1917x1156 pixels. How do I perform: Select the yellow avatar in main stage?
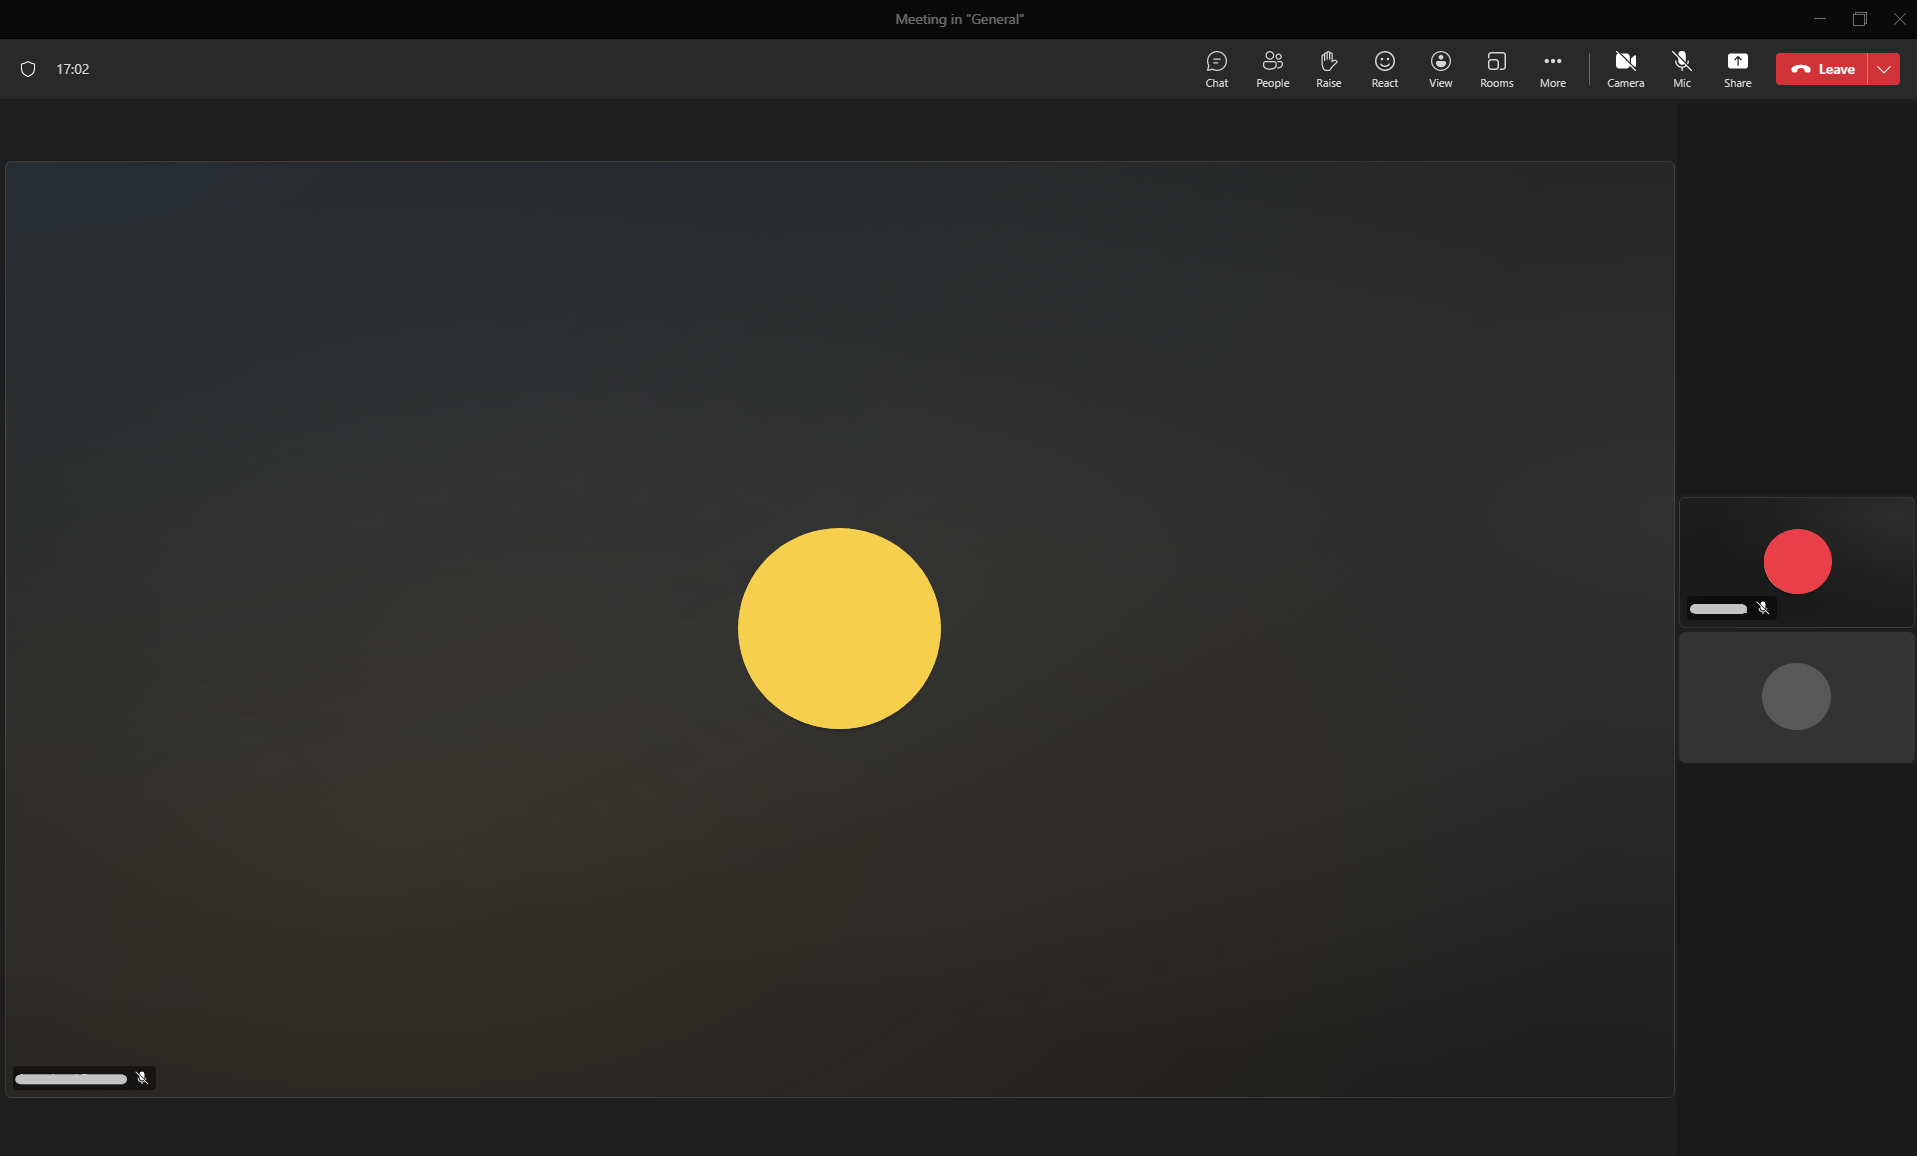839,628
